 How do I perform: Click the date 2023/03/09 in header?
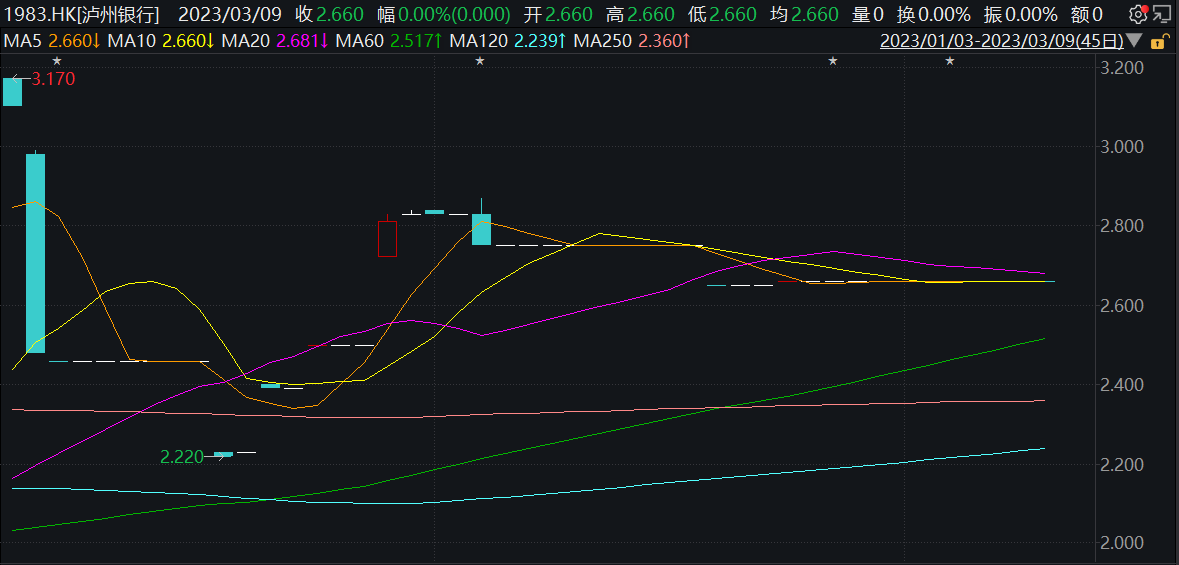[232, 14]
